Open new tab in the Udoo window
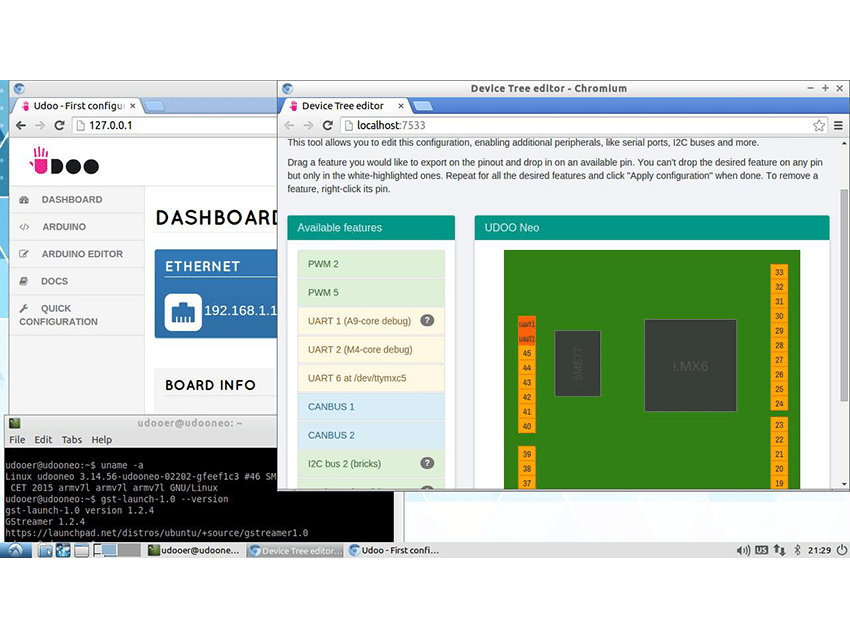 [154, 106]
